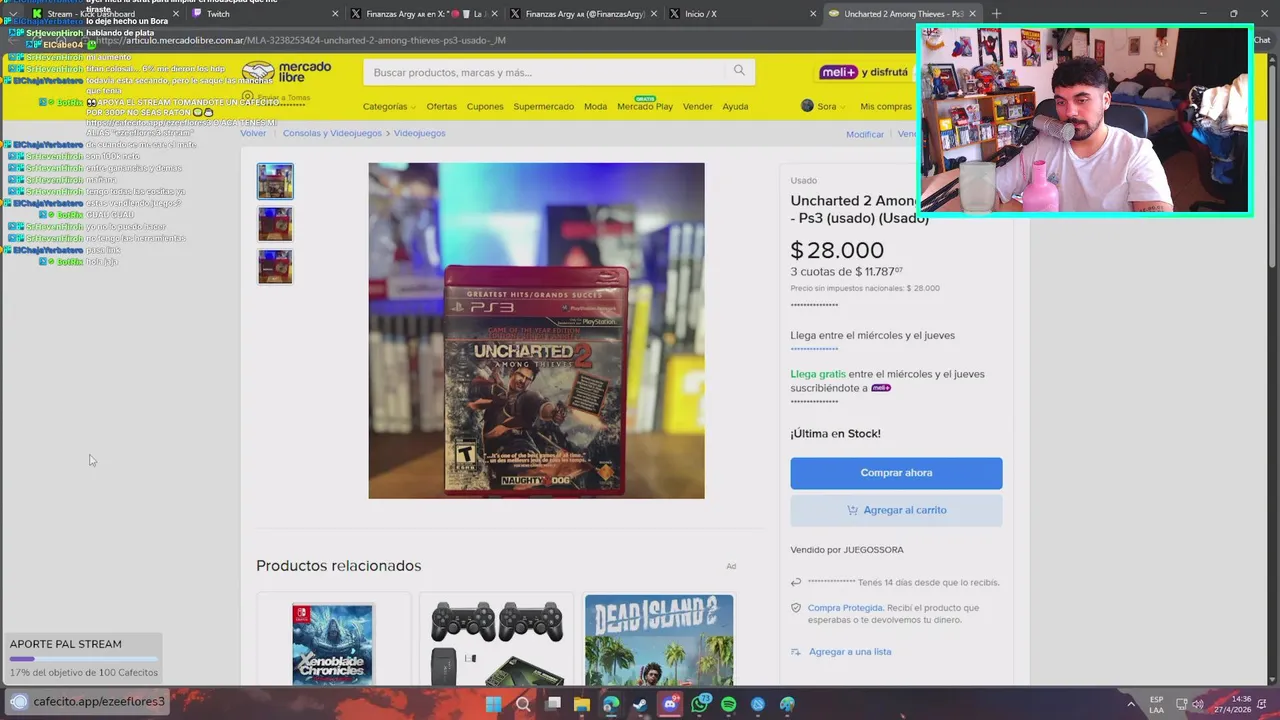The width and height of the screenshot is (1280, 720).
Task: Open the main Uncharted 2 product photo
Action: tap(536, 331)
